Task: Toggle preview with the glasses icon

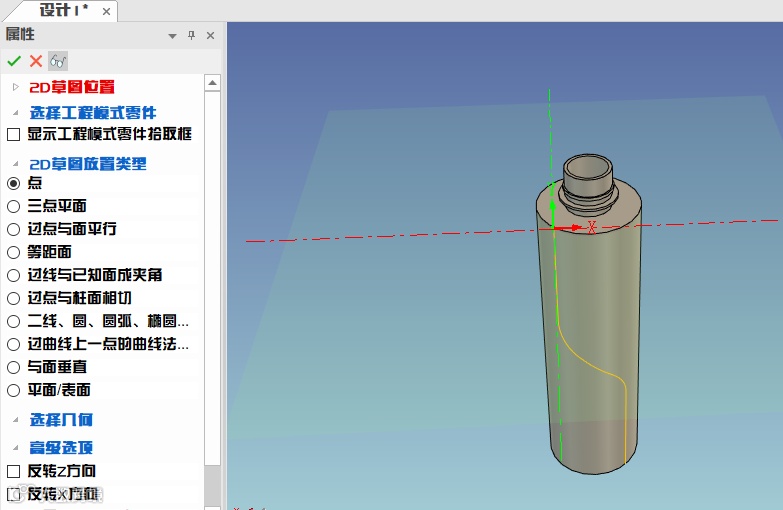Action: 58,61
